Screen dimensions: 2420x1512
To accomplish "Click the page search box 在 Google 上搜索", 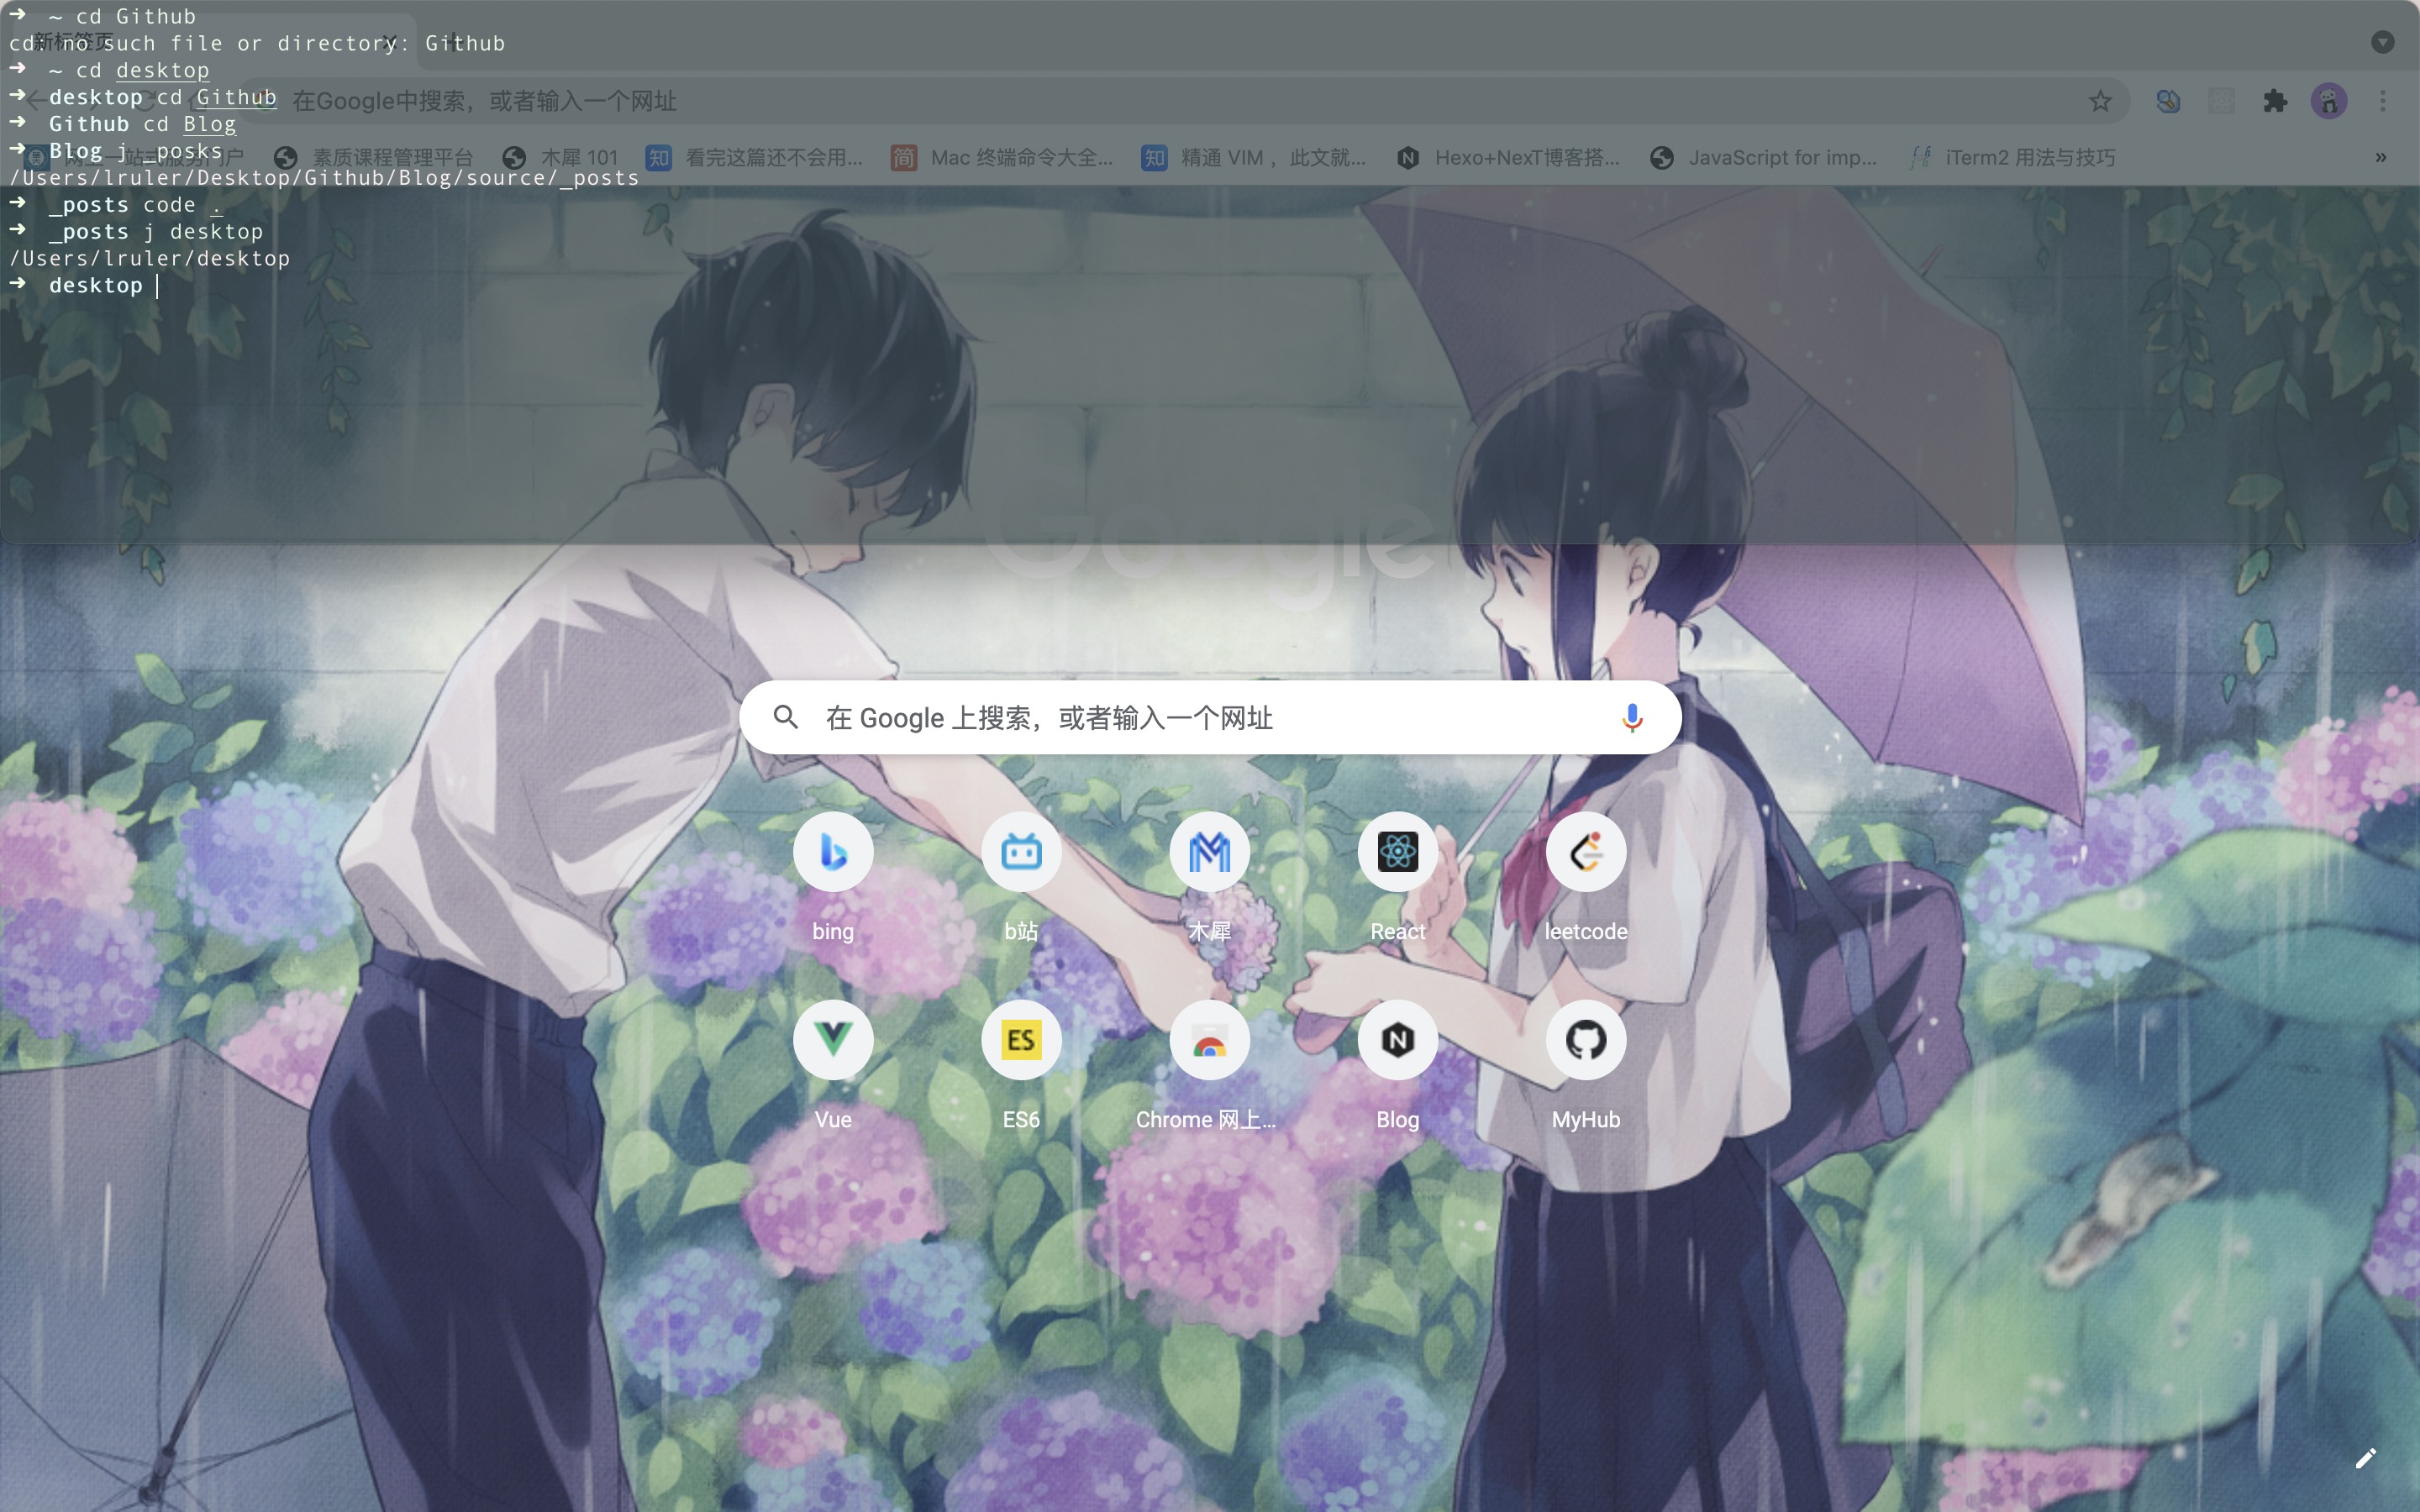I will [x=1210, y=717].
